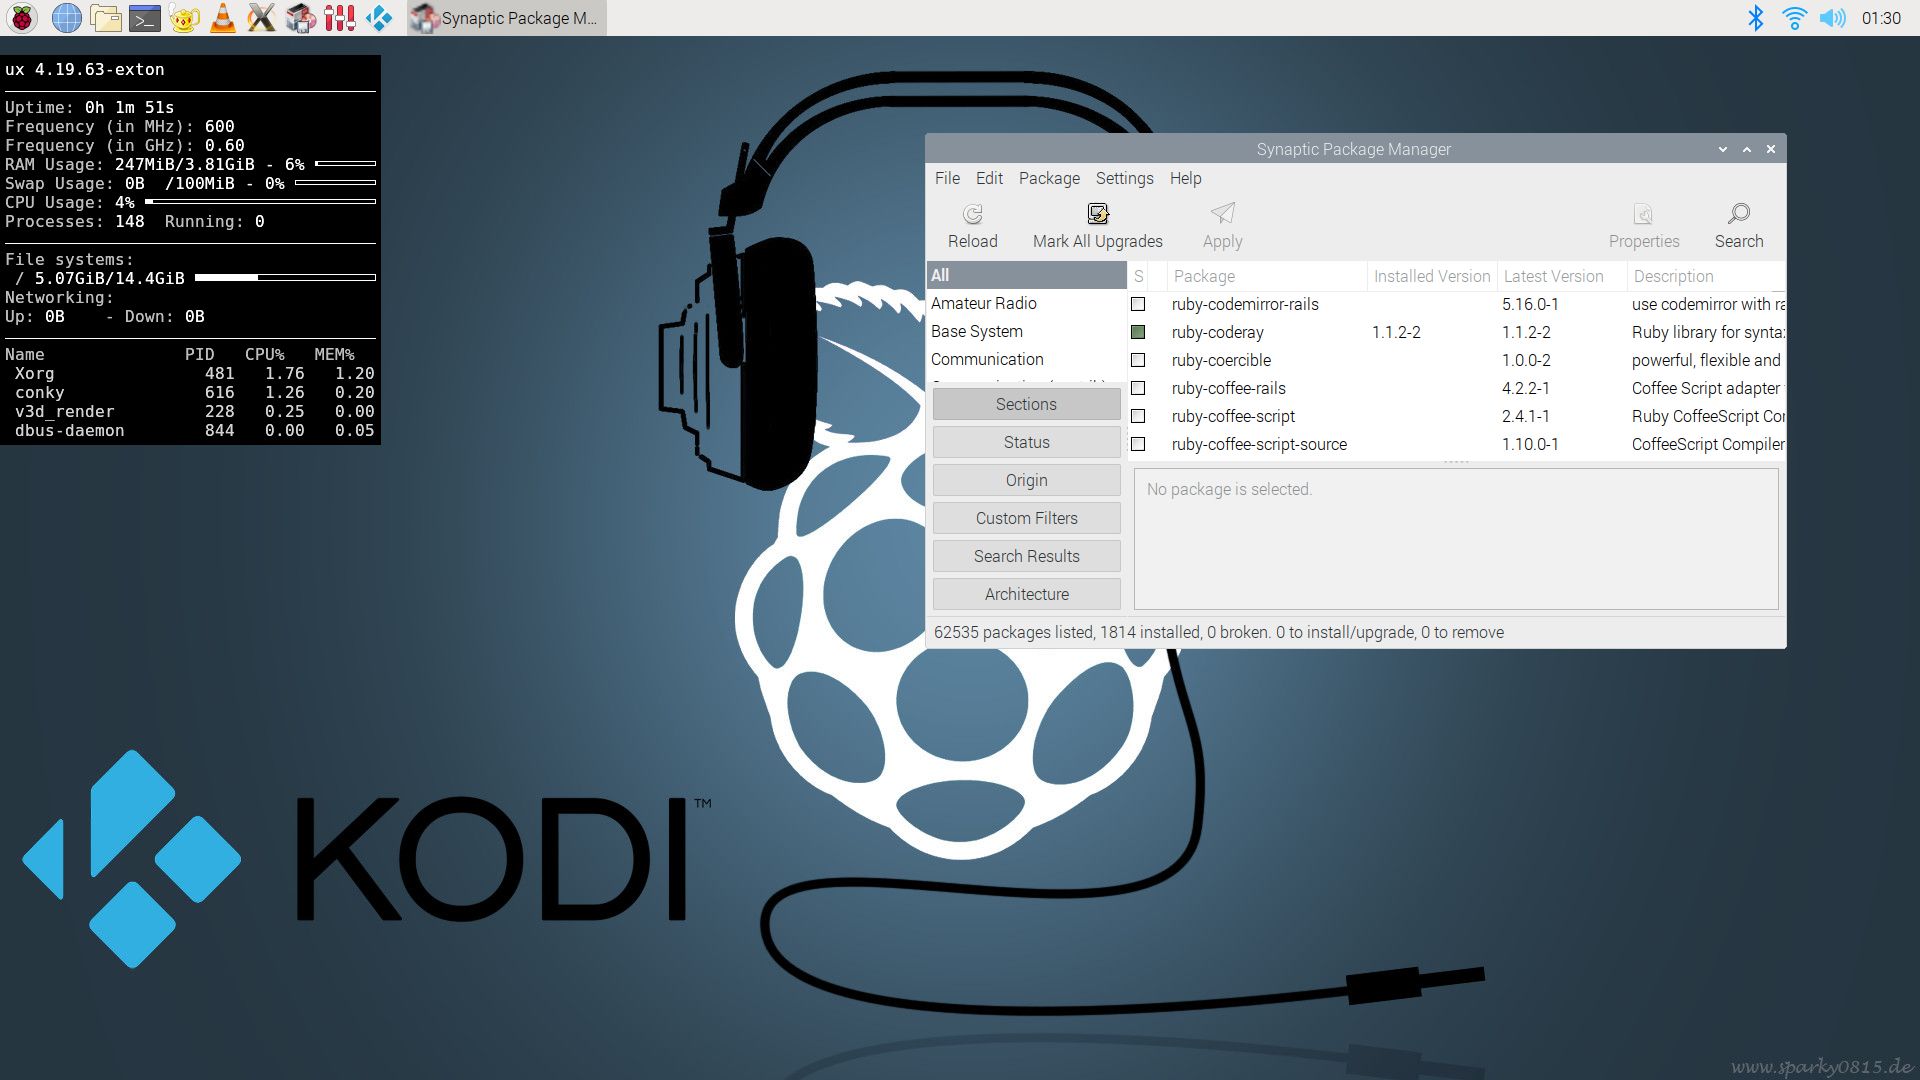Open the Package menu
This screenshot has width=1920, height=1080.
click(x=1048, y=178)
